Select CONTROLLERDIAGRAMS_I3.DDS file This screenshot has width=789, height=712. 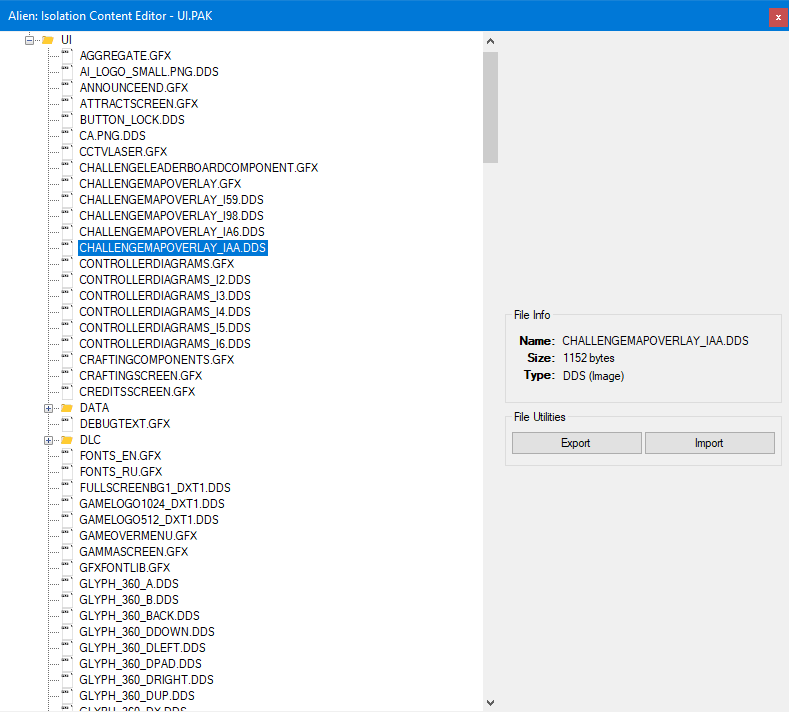pos(165,296)
